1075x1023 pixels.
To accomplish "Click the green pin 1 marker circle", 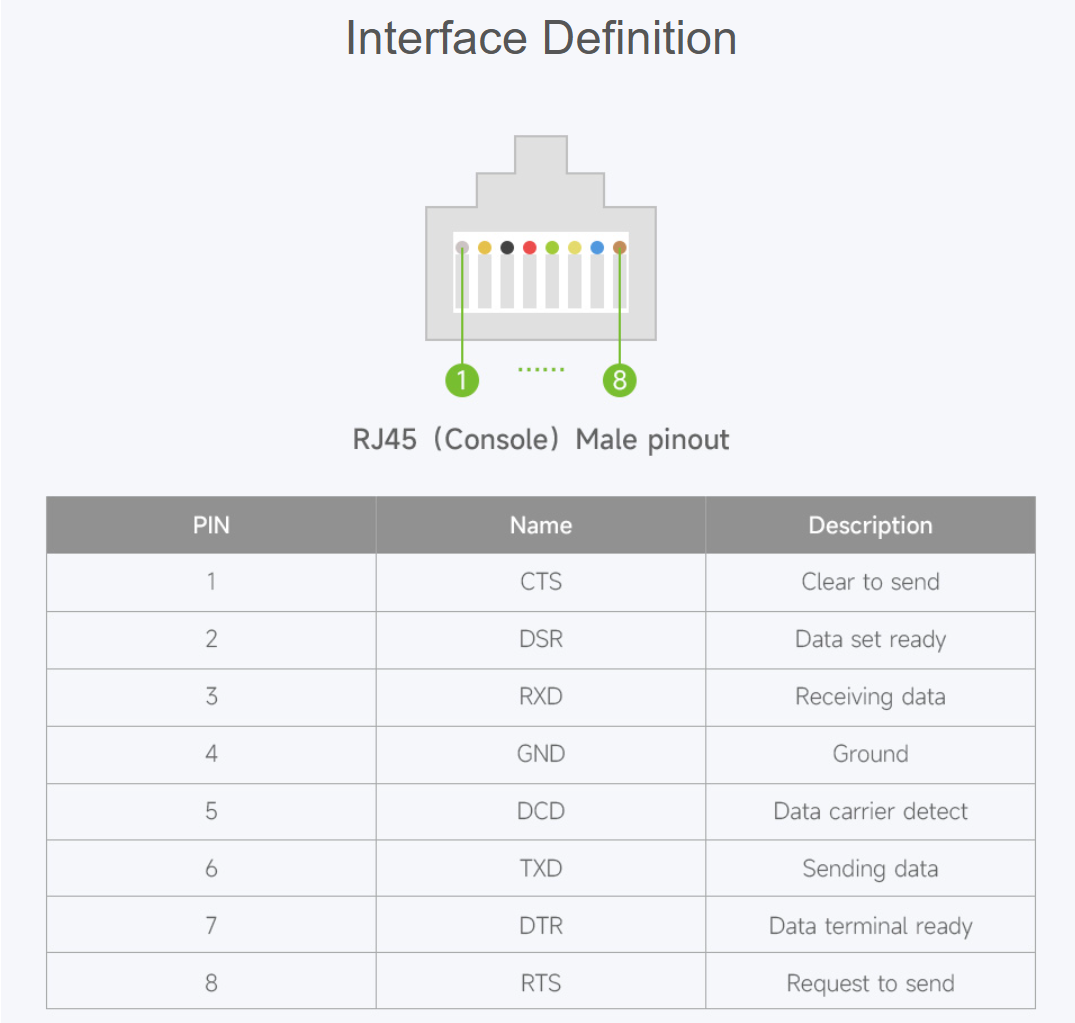I will click(x=462, y=380).
